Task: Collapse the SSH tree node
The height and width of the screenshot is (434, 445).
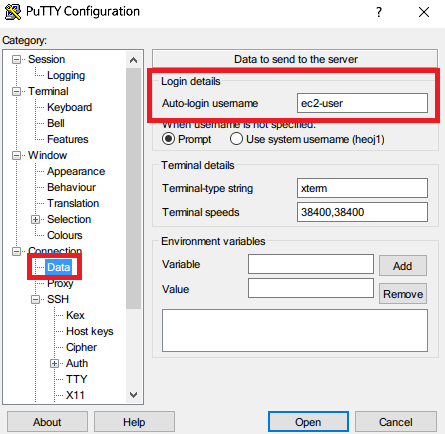Action: [35, 299]
